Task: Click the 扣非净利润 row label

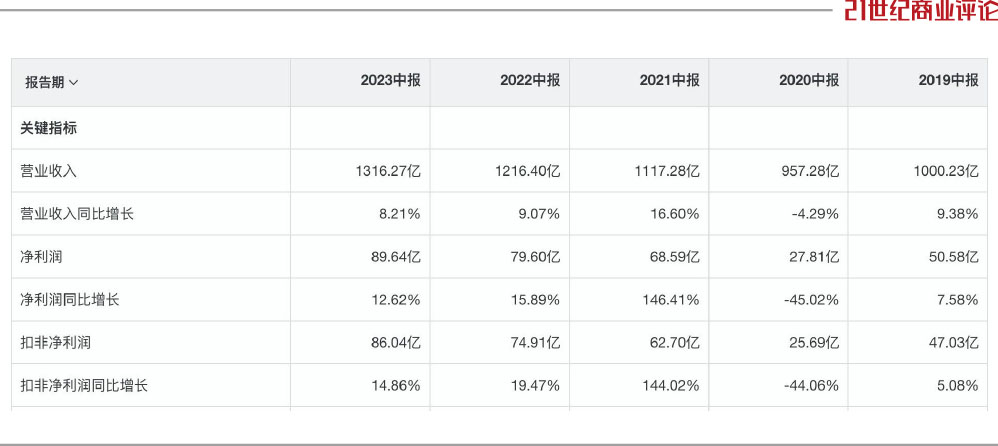Action: (x=55, y=343)
